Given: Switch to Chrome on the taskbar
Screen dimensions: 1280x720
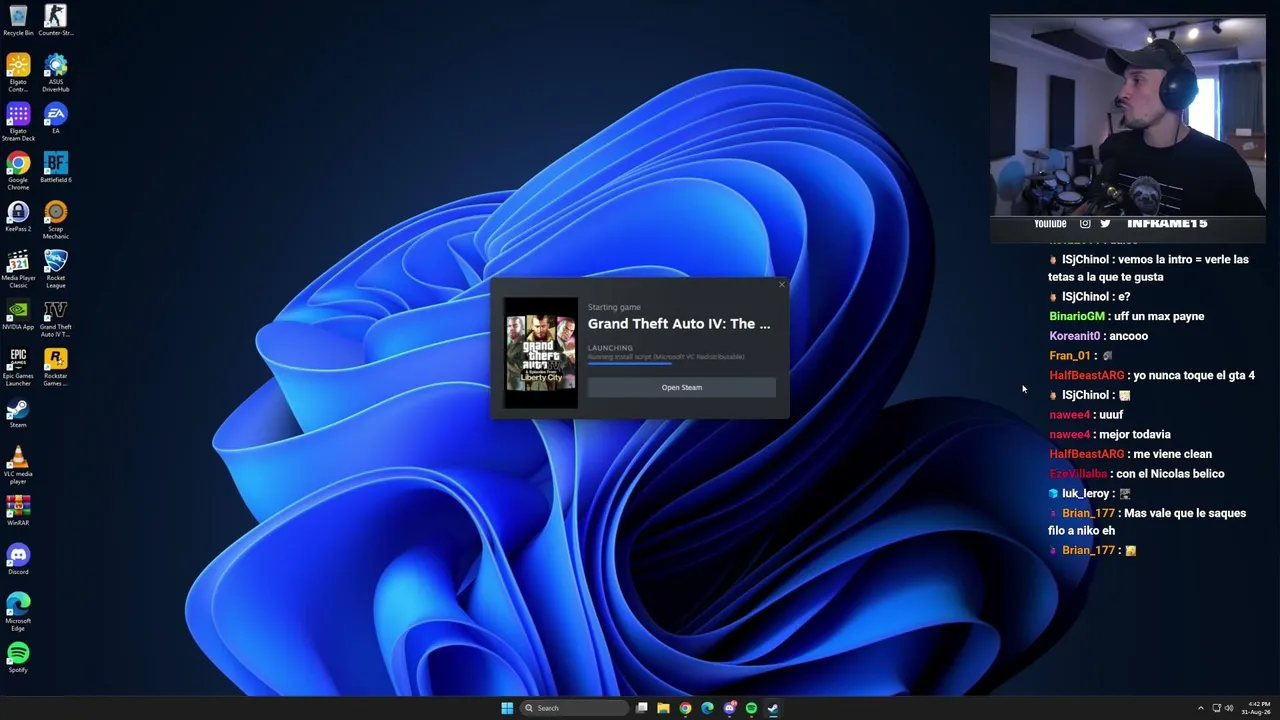Looking at the screenshot, I should coord(685,708).
